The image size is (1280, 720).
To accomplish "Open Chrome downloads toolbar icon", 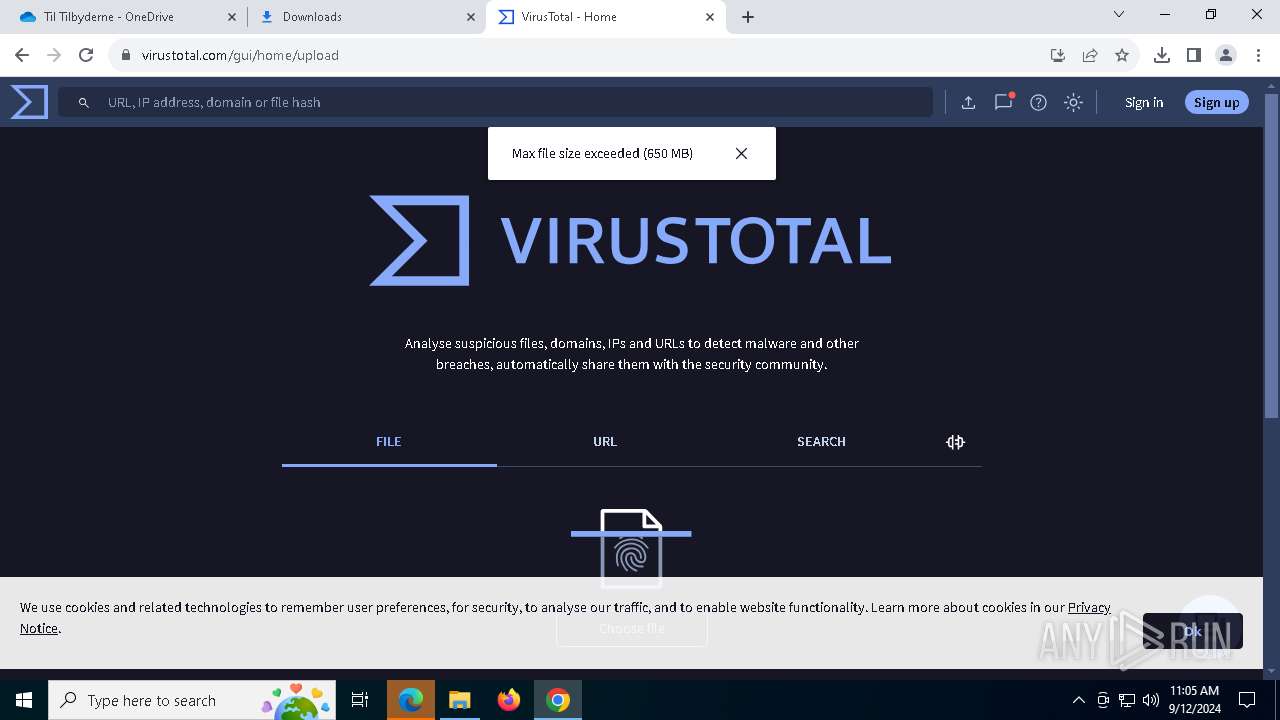I will pos(1162,55).
